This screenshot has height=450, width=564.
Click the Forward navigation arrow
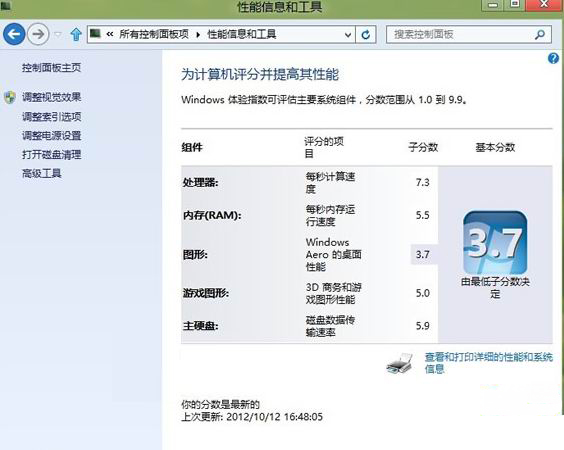coord(38,34)
